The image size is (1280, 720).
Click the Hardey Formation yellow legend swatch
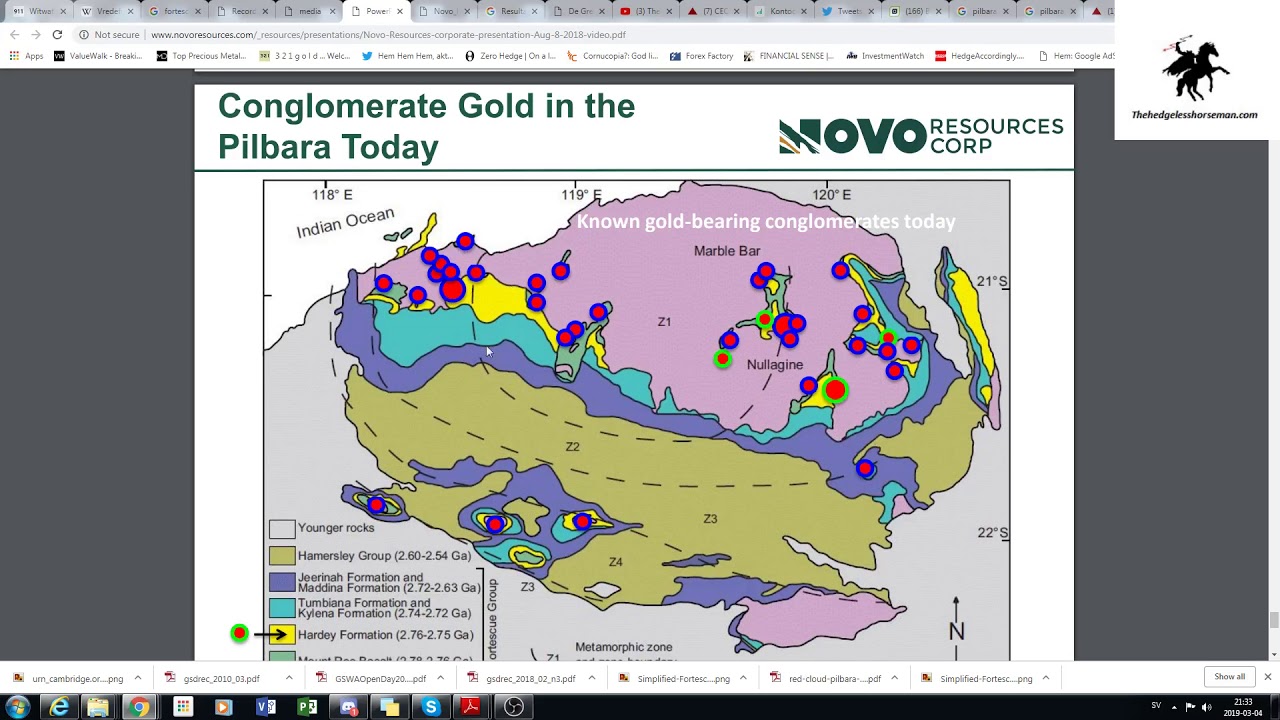[x=281, y=634]
